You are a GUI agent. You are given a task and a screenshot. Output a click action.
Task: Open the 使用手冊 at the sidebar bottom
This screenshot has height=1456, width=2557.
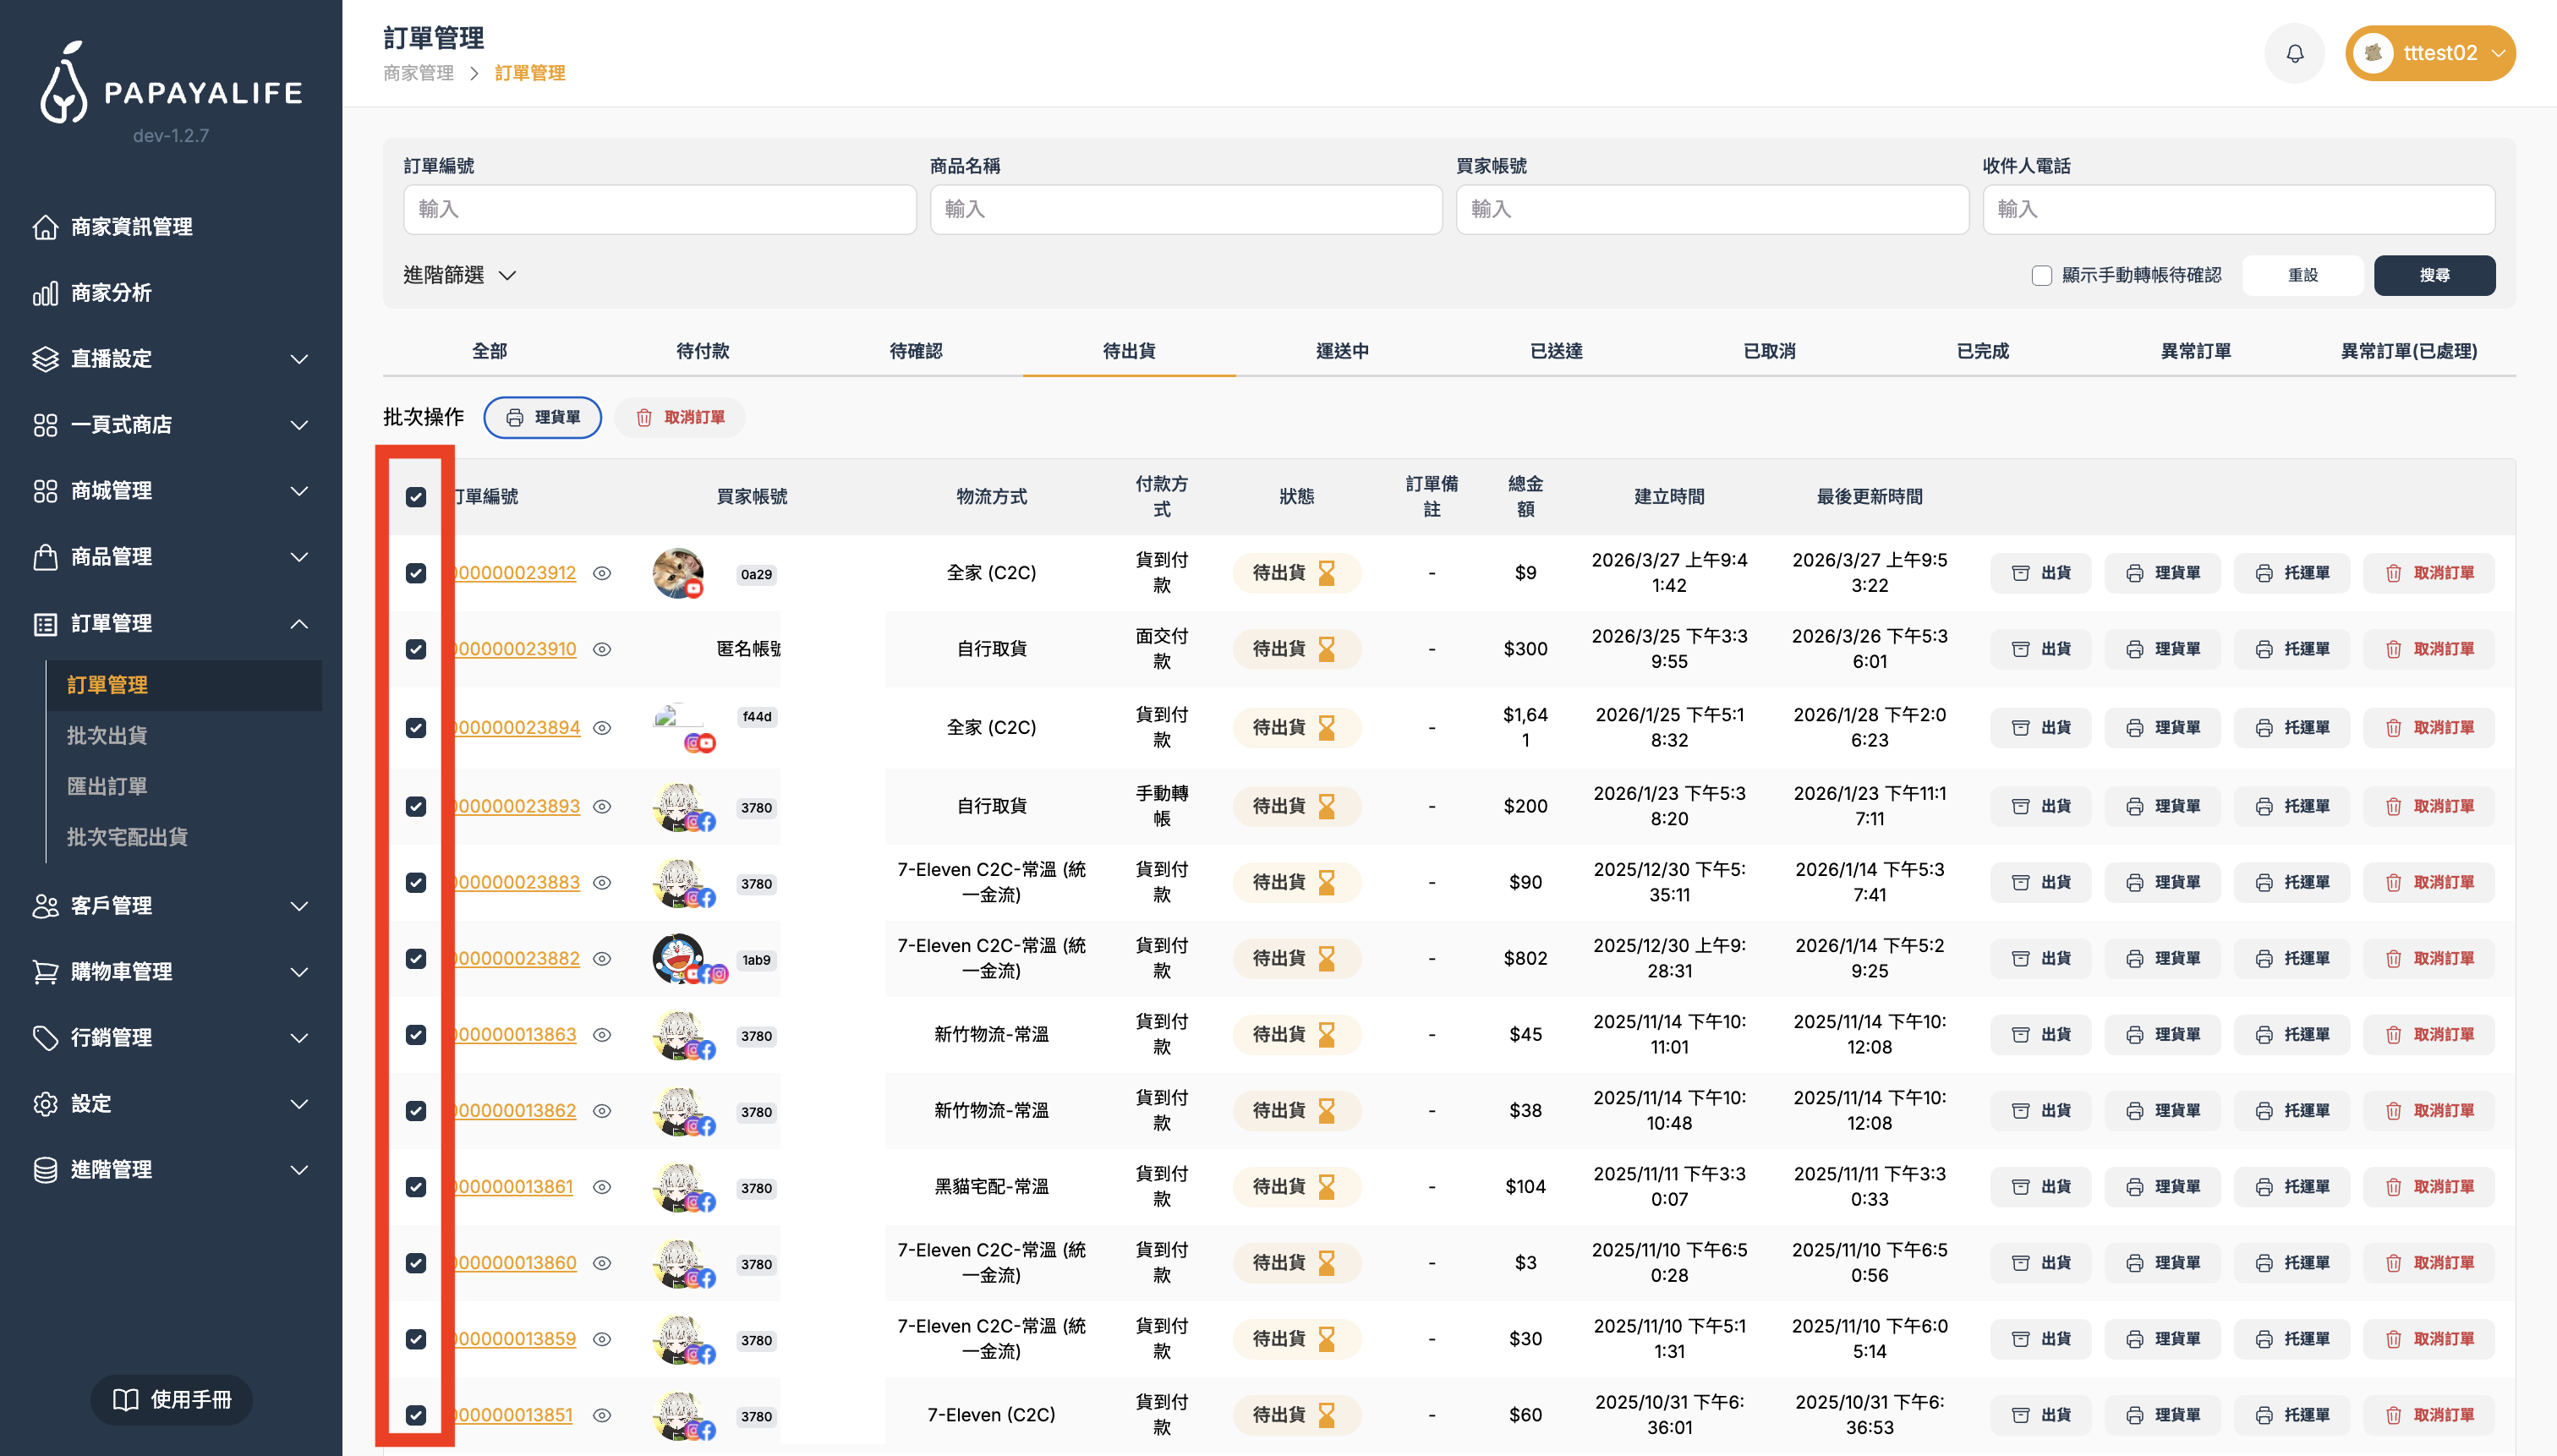coord(171,1399)
